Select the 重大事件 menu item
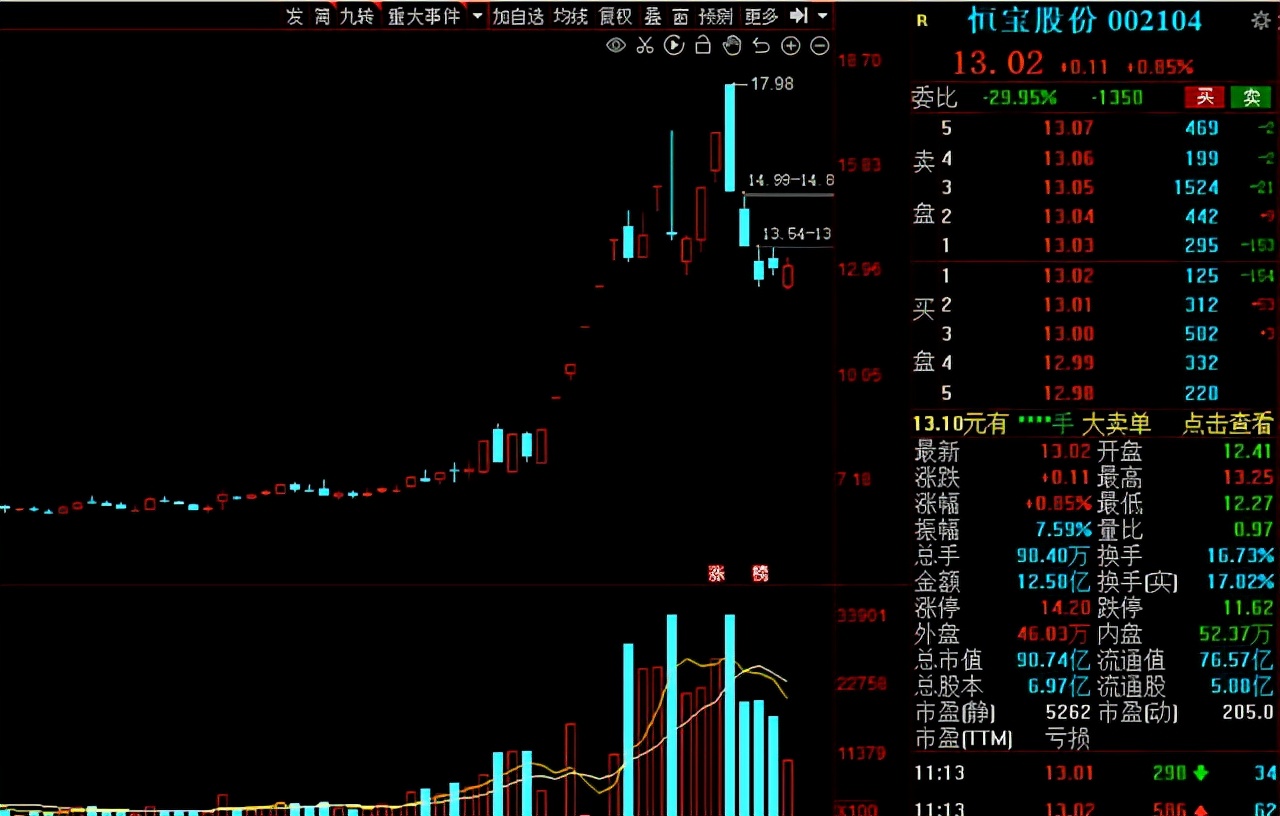Image resolution: width=1280 pixels, height=816 pixels. click(424, 16)
